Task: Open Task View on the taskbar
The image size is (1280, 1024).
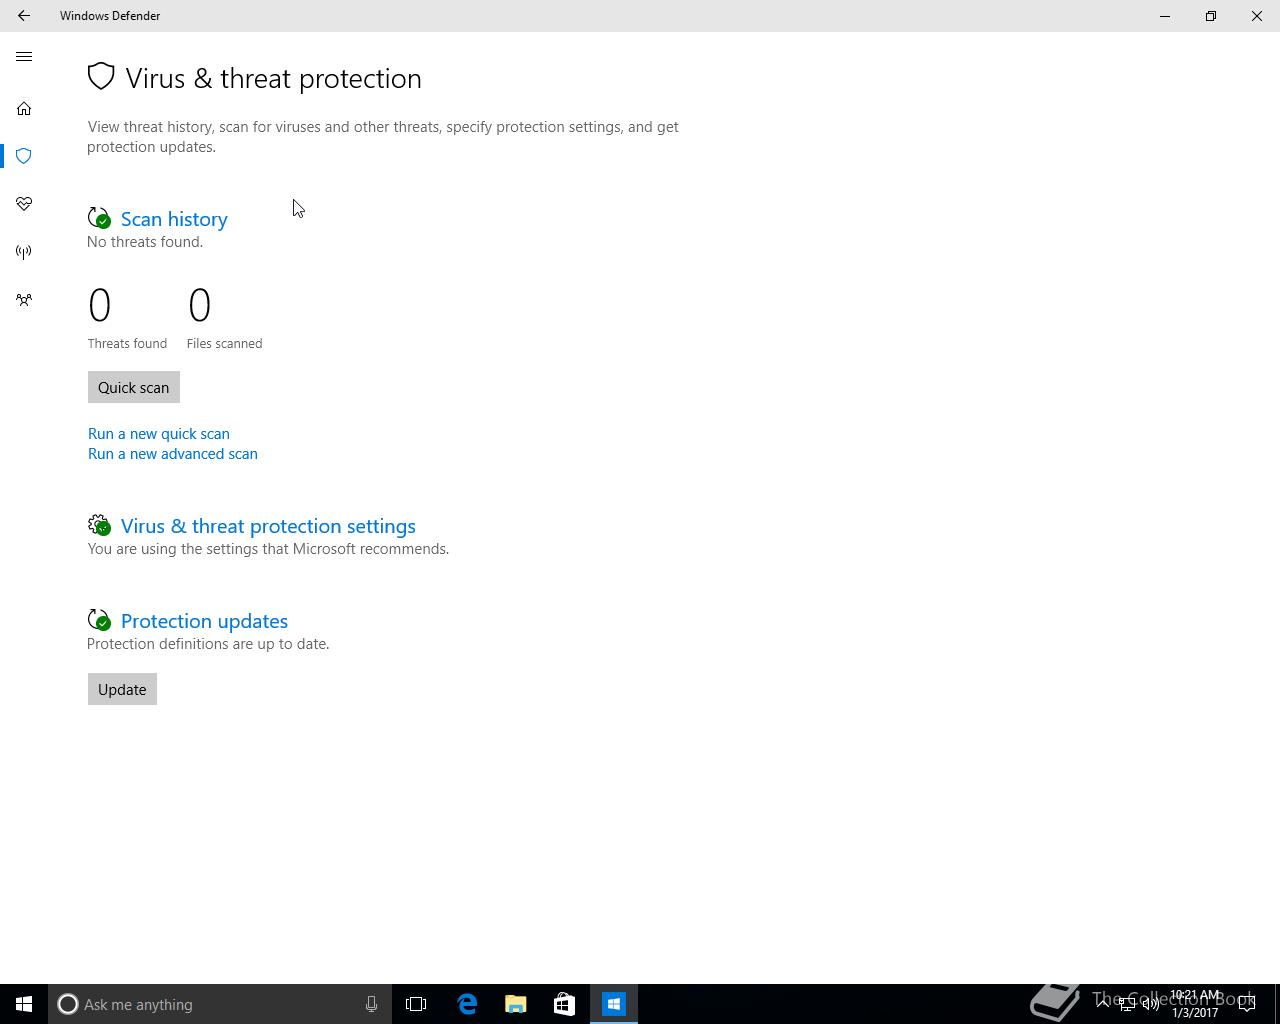Action: tap(416, 1004)
